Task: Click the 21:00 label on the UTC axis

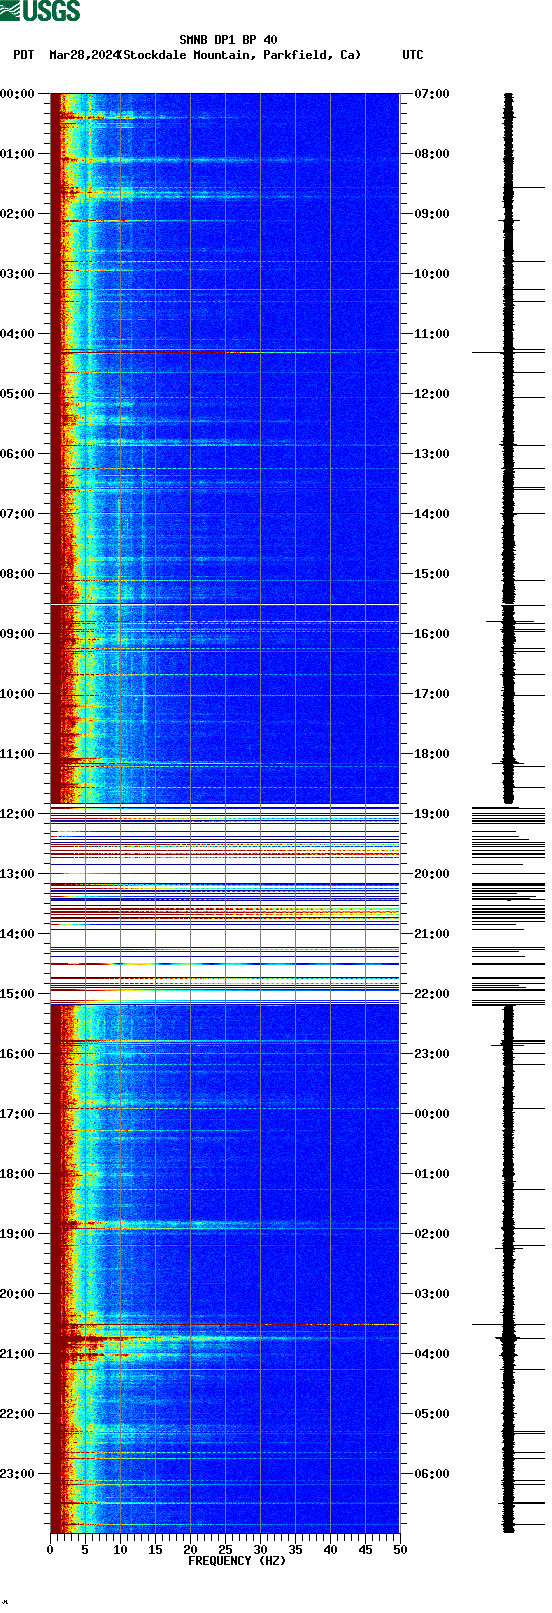Action: coord(432,934)
